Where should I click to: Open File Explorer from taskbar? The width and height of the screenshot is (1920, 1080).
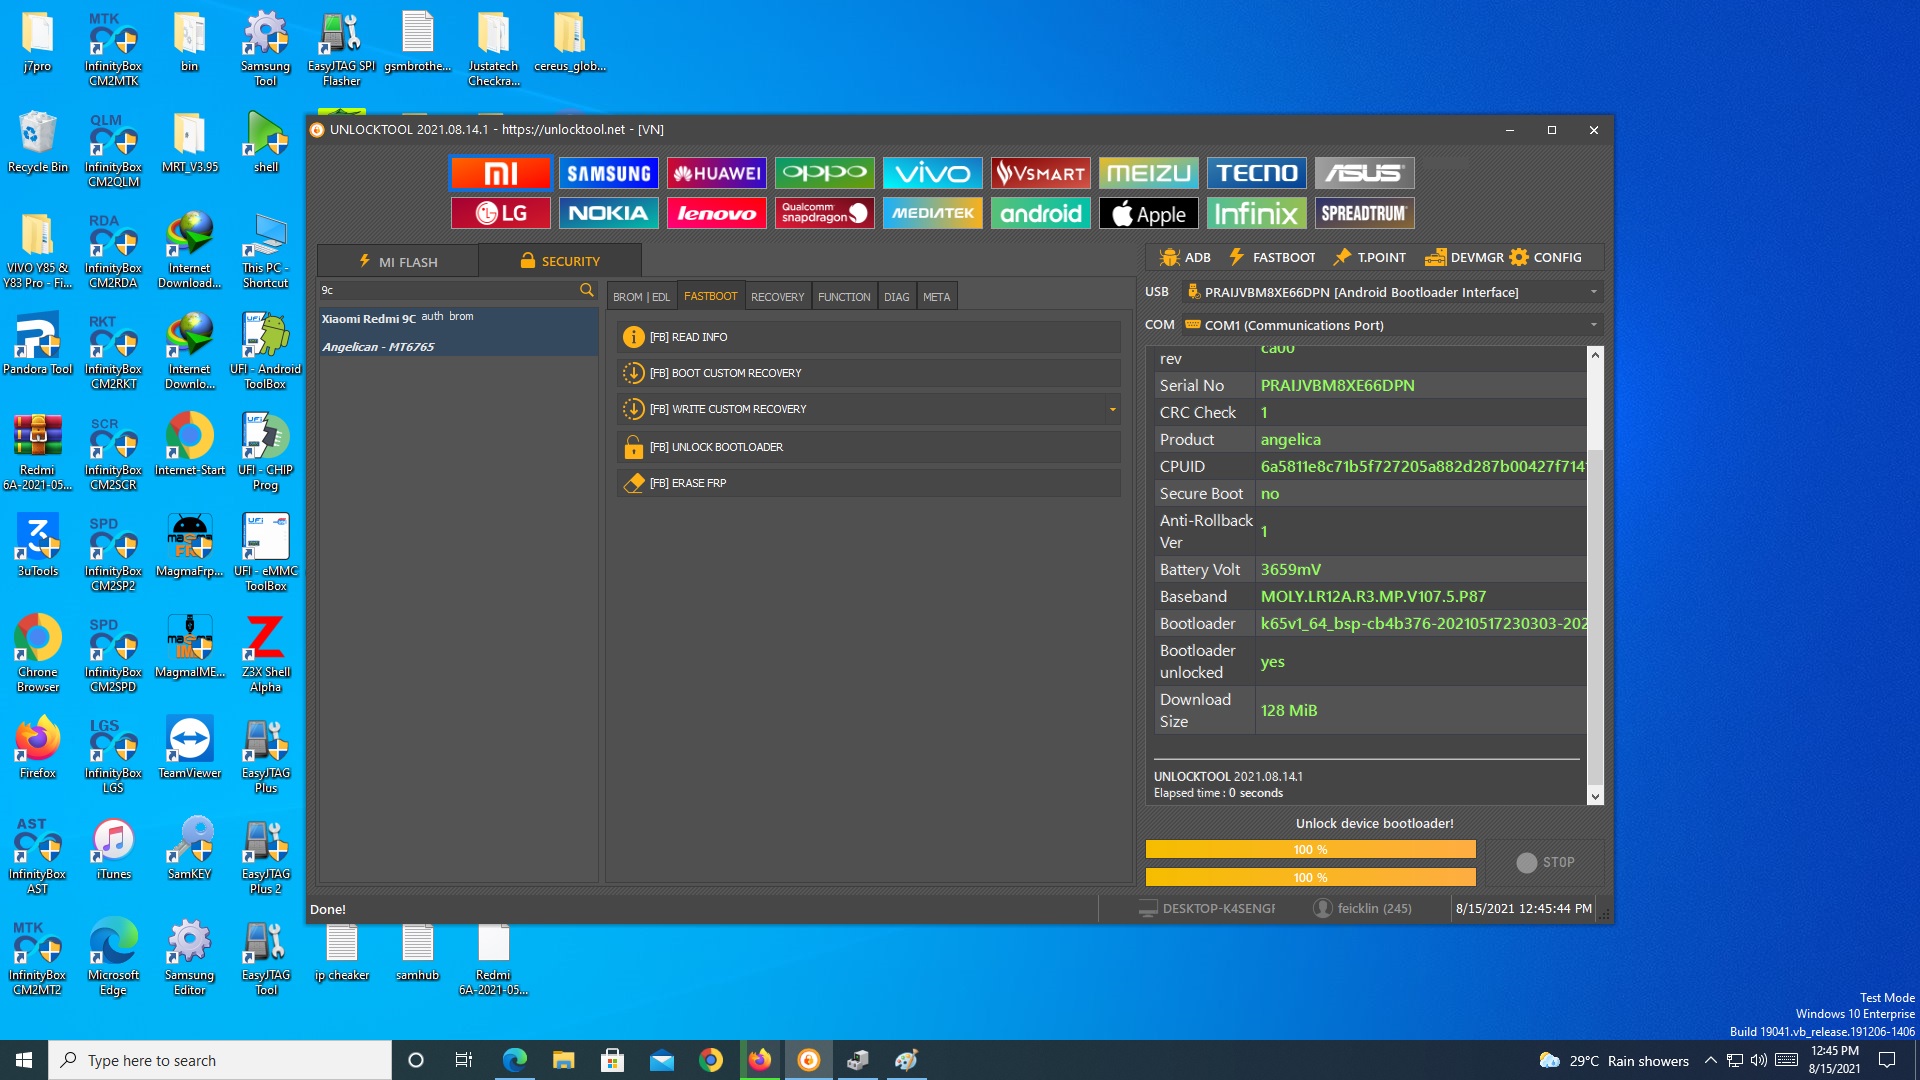(x=563, y=1060)
